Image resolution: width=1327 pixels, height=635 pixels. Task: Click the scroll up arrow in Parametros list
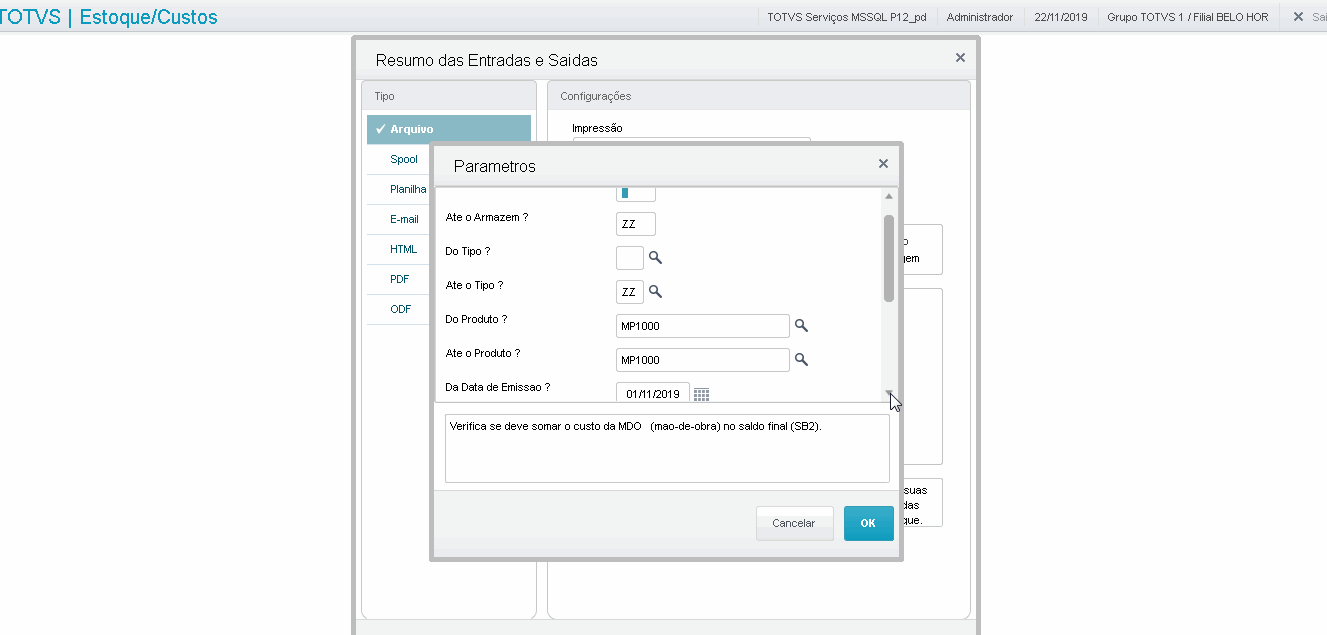pos(889,196)
